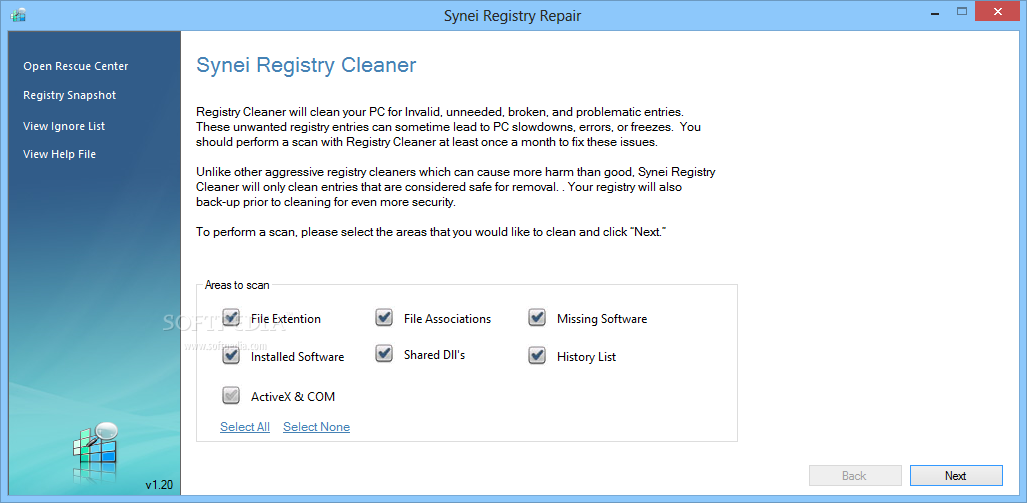The height and width of the screenshot is (503, 1027).
Task: Click the Areas to scan group label
Action: [237, 286]
